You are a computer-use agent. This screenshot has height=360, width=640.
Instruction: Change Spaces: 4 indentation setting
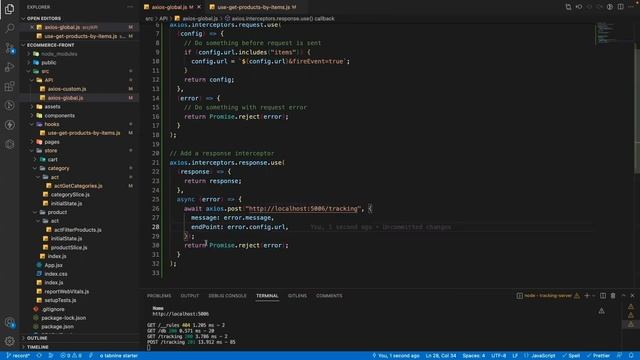(x=474, y=356)
